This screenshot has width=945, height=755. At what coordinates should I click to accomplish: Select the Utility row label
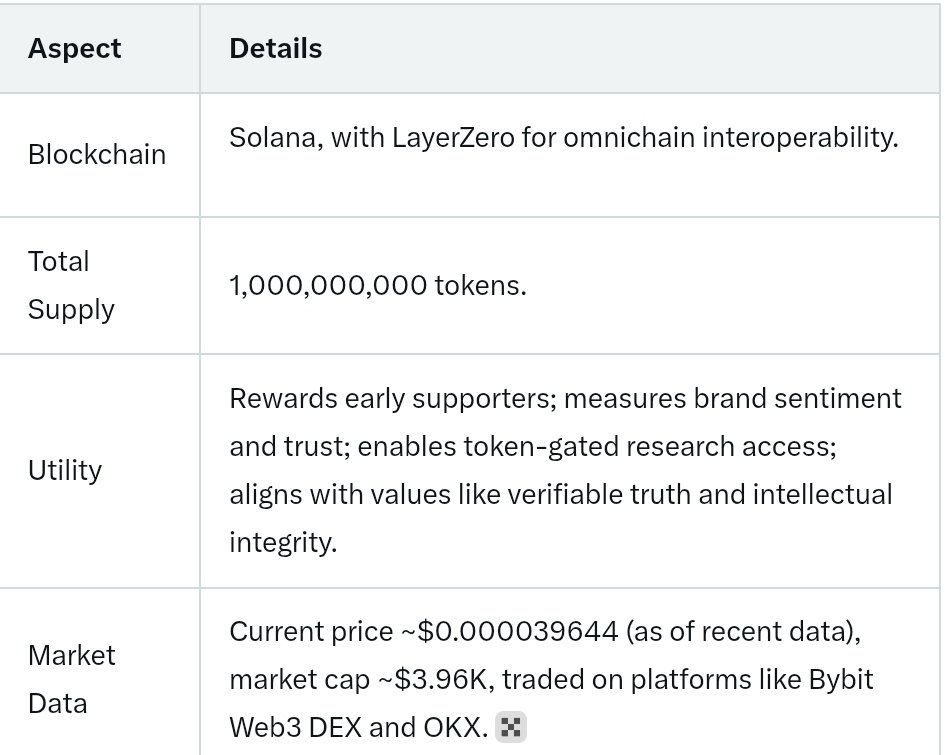pyautogui.click(x=64, y=470)
